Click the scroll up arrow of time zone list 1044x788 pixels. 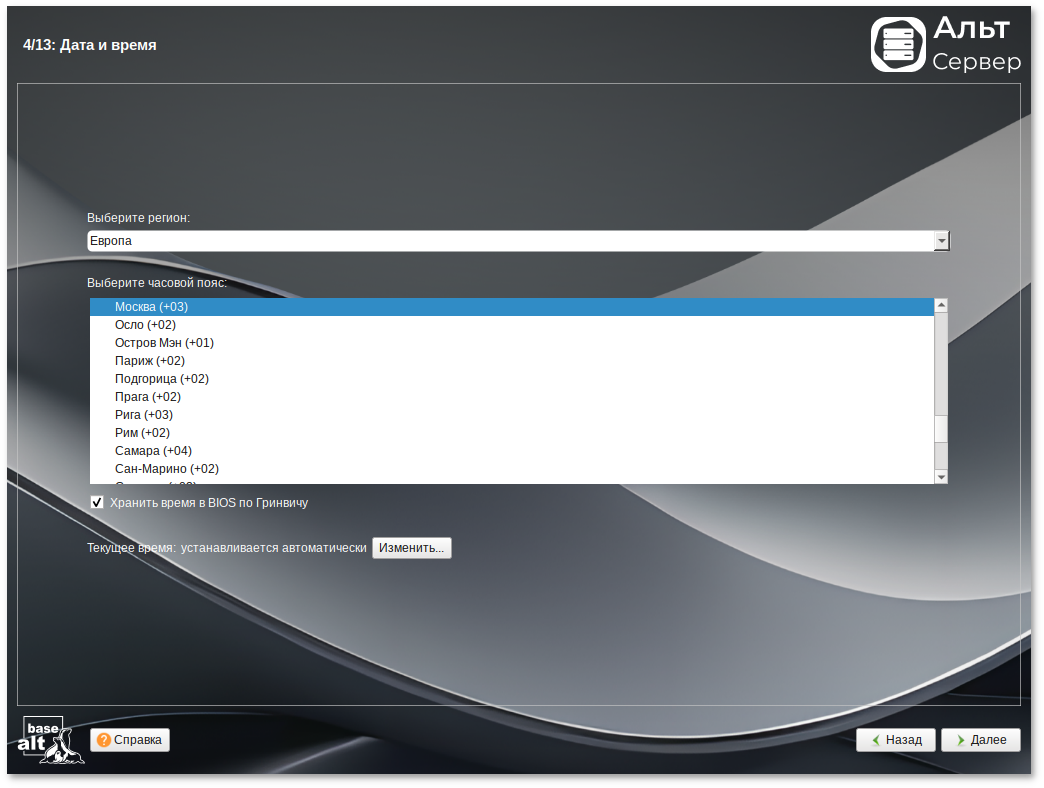(941, 305)
